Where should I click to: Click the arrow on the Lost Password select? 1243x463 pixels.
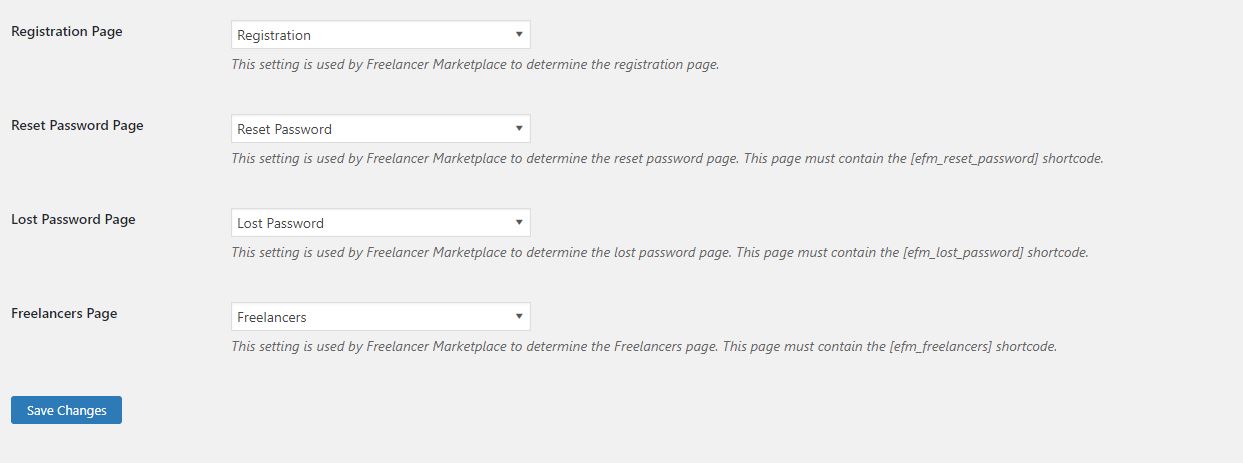click(519, 223)
